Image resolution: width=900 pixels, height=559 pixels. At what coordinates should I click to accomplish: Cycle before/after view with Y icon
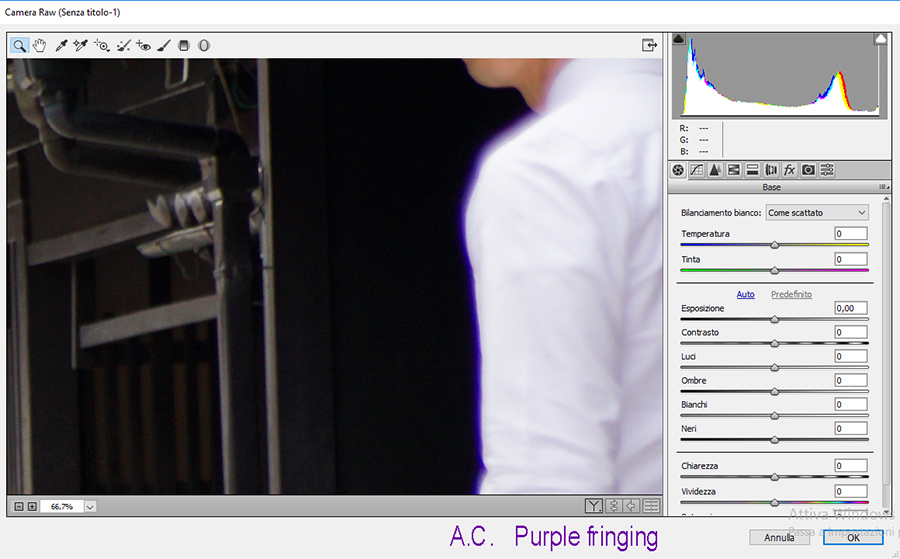tap(593, 506)
